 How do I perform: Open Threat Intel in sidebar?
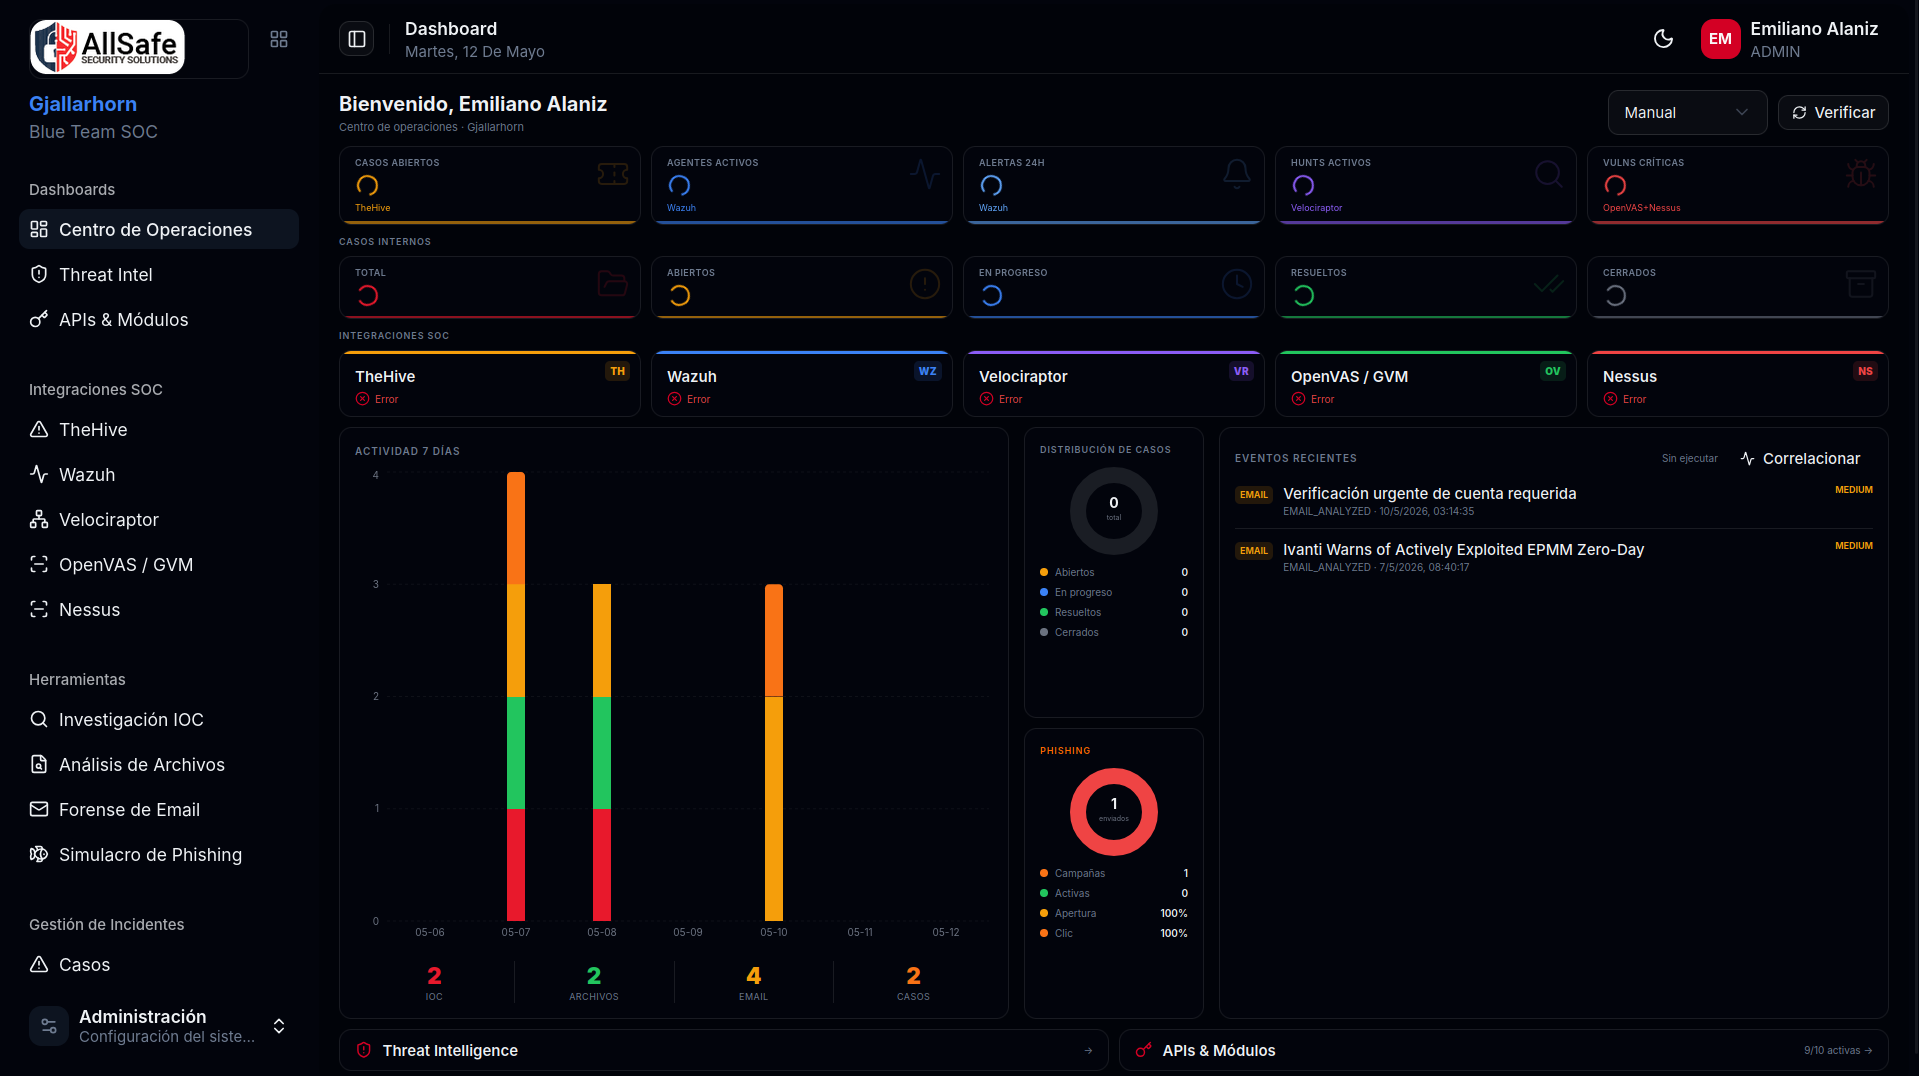[159, 274]
